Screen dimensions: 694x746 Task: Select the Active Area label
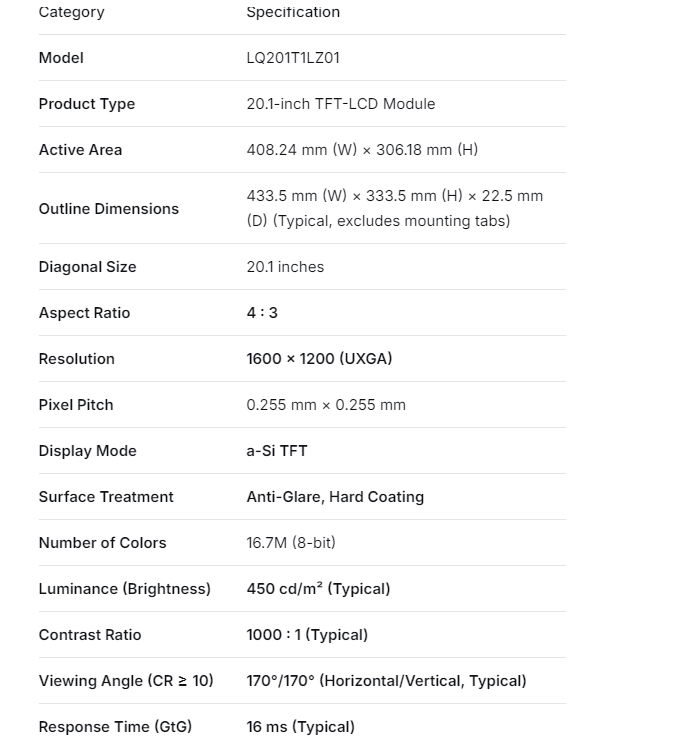coord(80,150)
